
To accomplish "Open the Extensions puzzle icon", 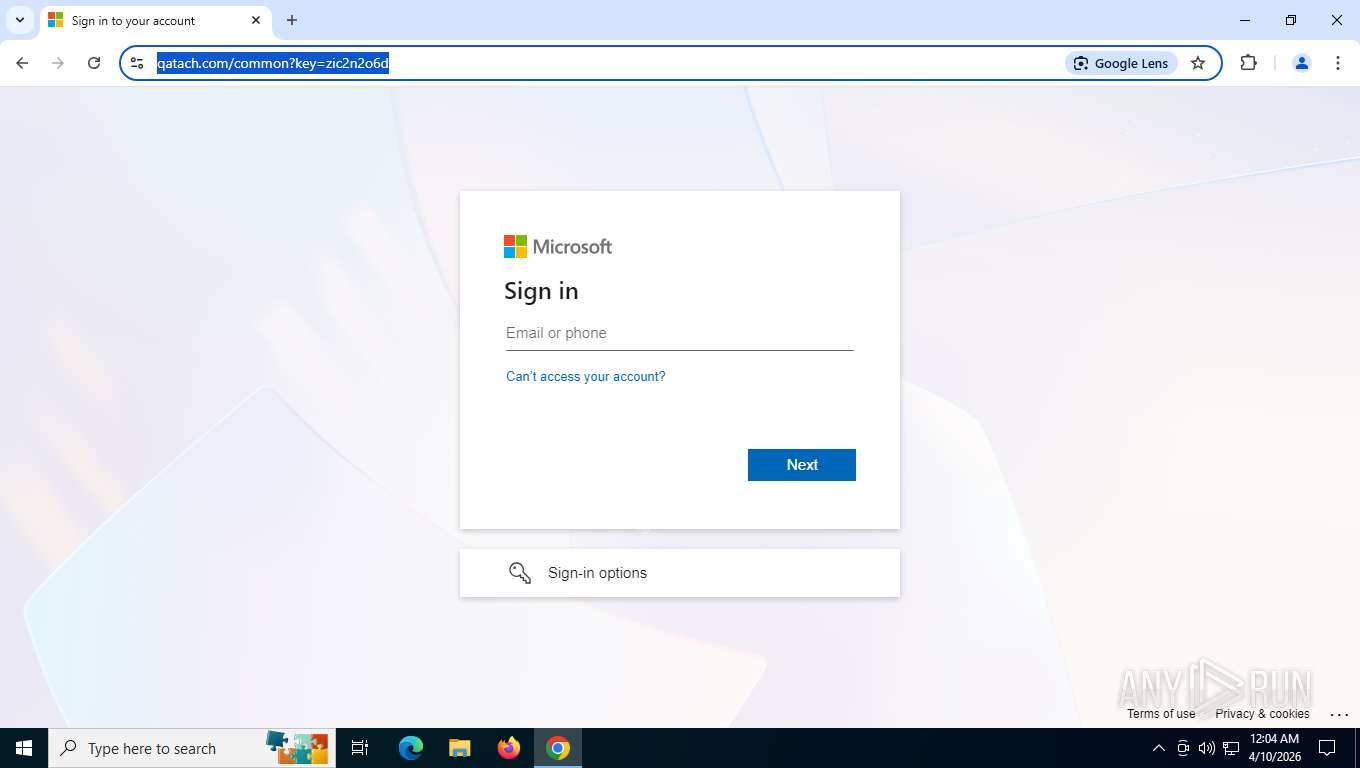I will pos(1248,63).
